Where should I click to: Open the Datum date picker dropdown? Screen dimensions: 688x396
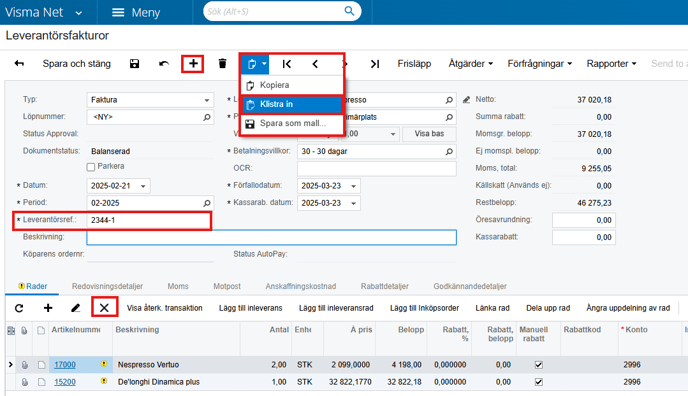(x=143, y=186)
